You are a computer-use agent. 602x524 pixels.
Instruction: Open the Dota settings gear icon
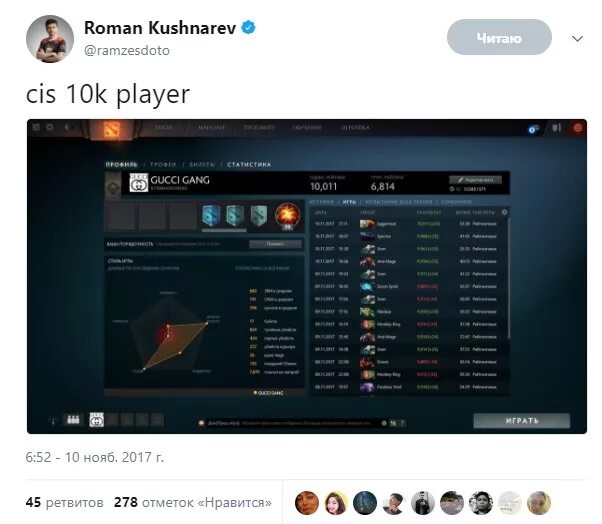coord(50,127)
